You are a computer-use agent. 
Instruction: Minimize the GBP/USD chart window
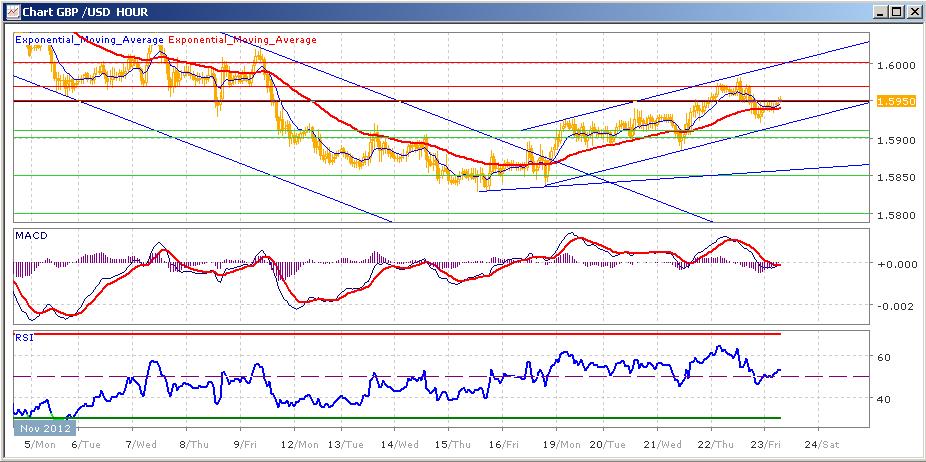click(x=882, y=11)
